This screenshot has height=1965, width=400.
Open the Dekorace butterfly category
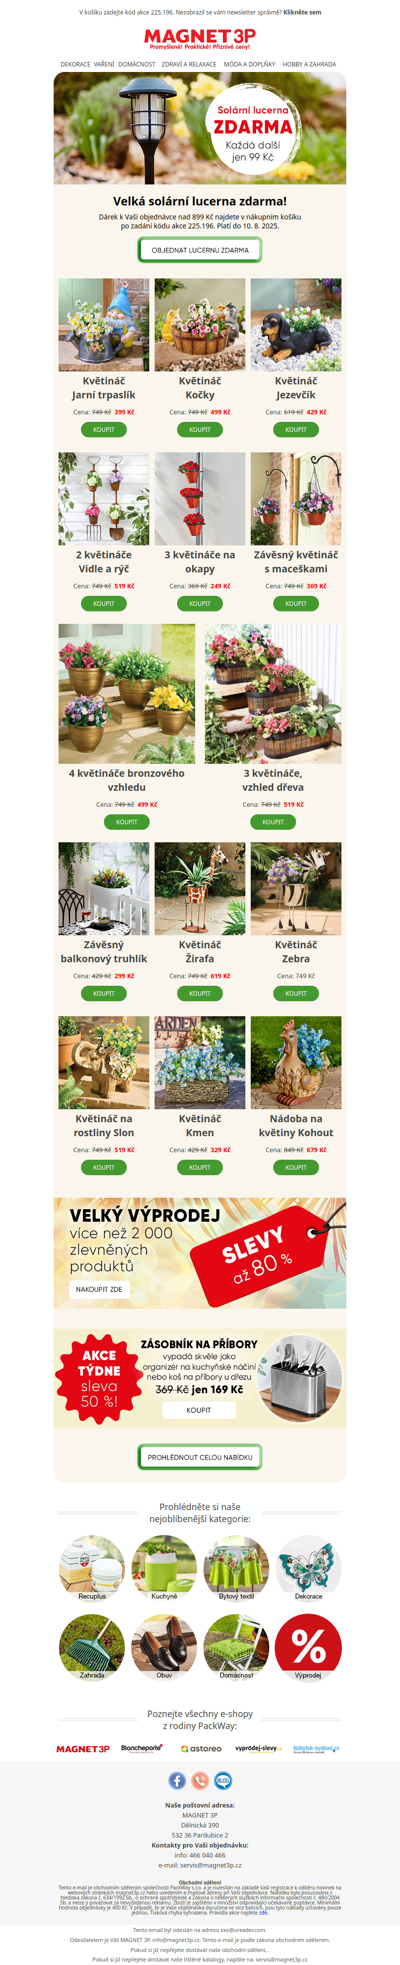coord(308,1568)
